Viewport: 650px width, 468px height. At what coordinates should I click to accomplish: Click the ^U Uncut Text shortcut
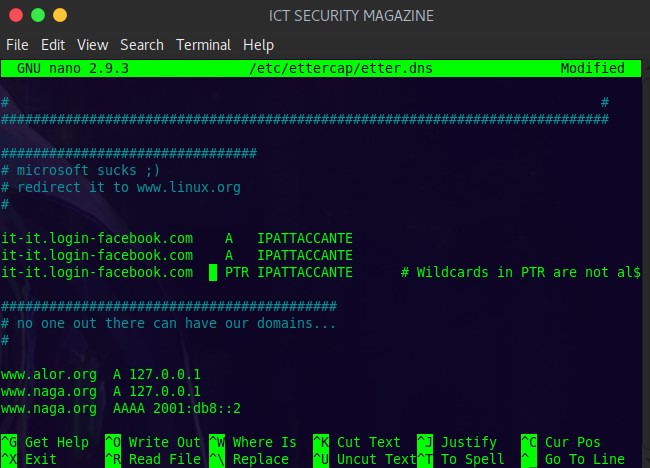[365, 459]
